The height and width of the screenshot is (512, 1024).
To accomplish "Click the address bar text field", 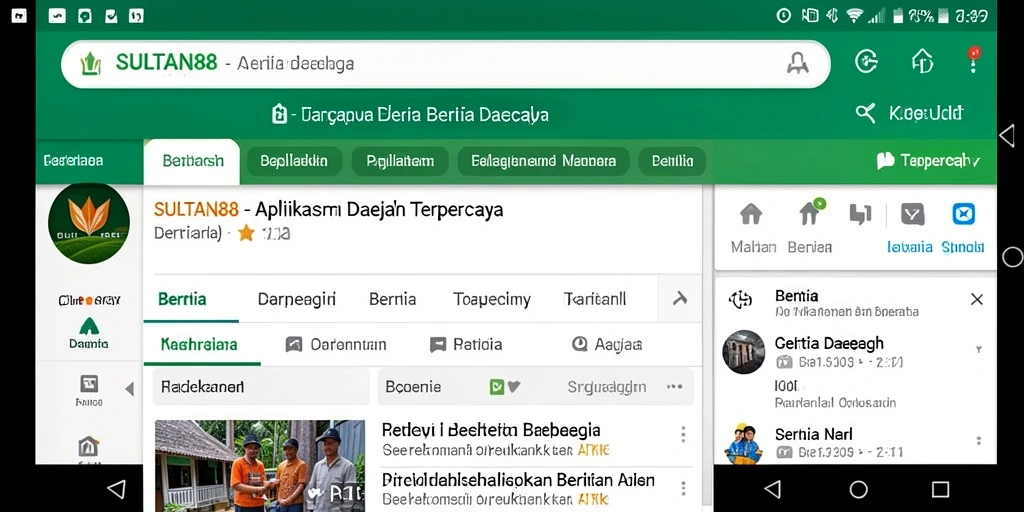I will click(445, 63).
